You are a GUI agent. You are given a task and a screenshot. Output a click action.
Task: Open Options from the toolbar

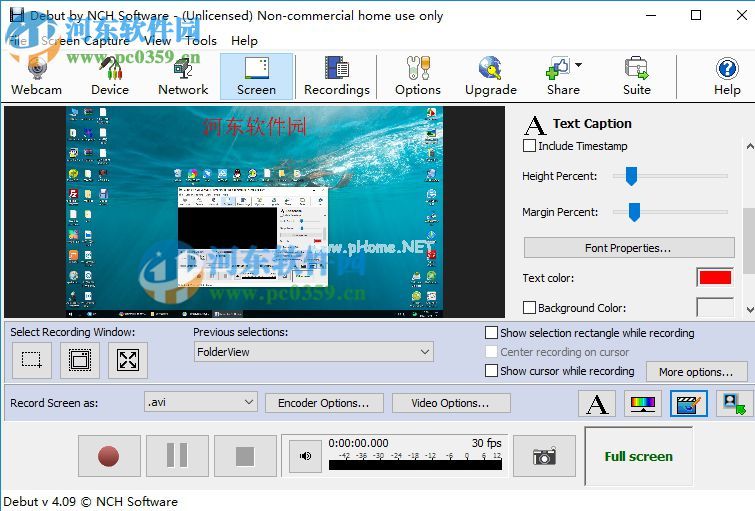(418, 77)
